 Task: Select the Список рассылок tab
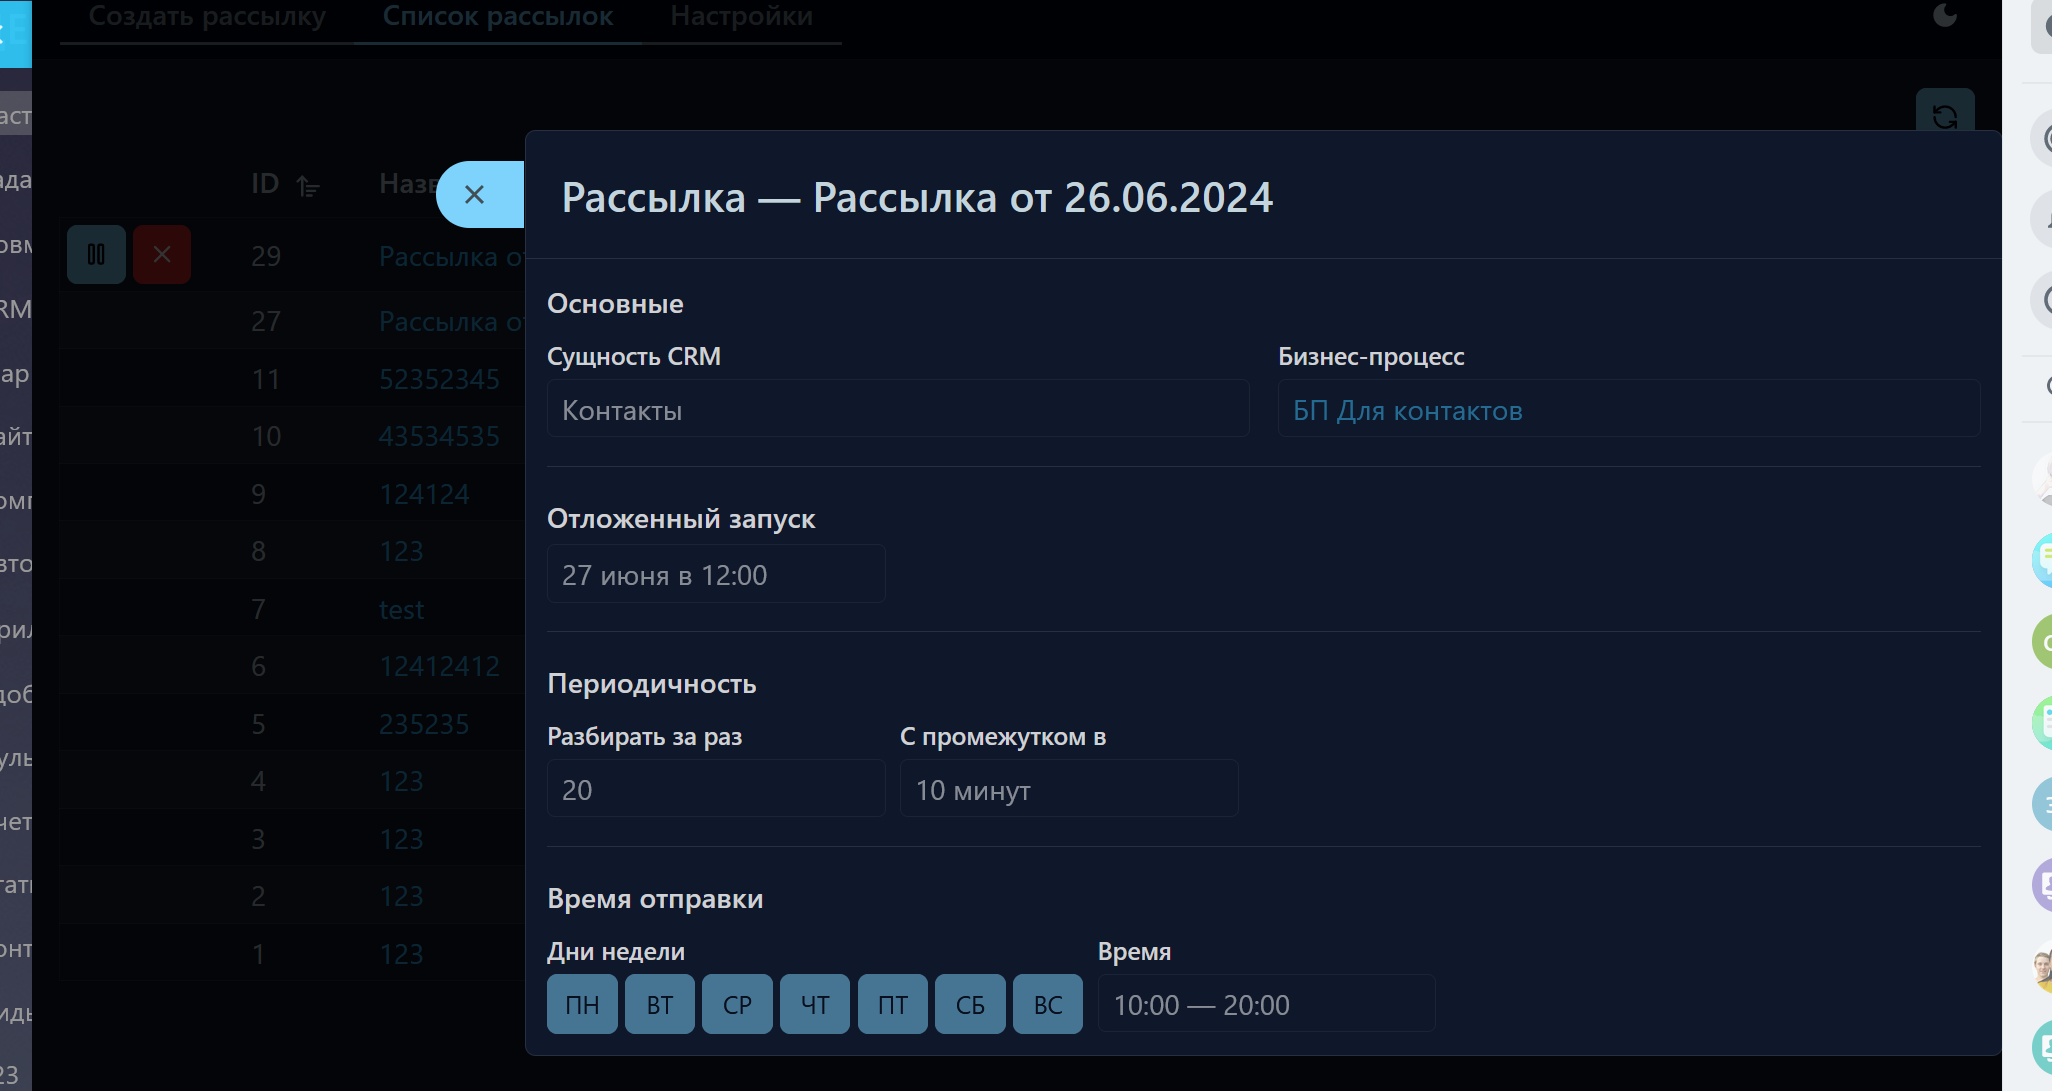click(x=497, y=17)
